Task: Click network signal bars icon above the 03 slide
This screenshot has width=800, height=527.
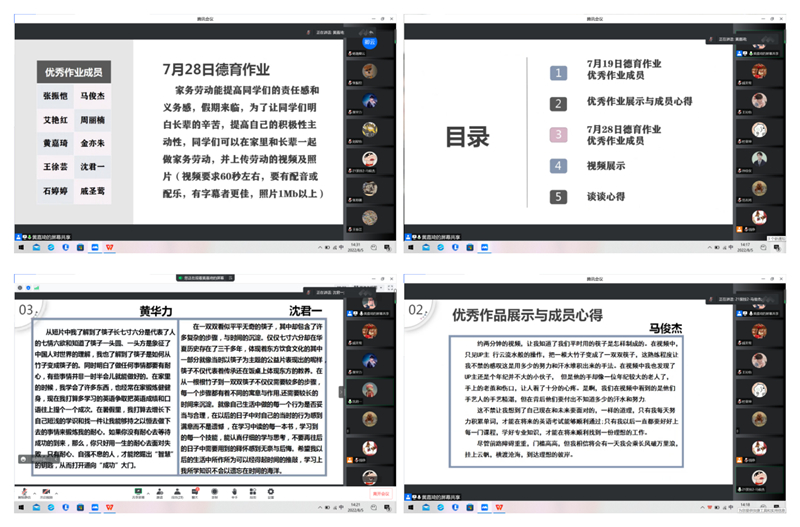Action: pos(37,288)
